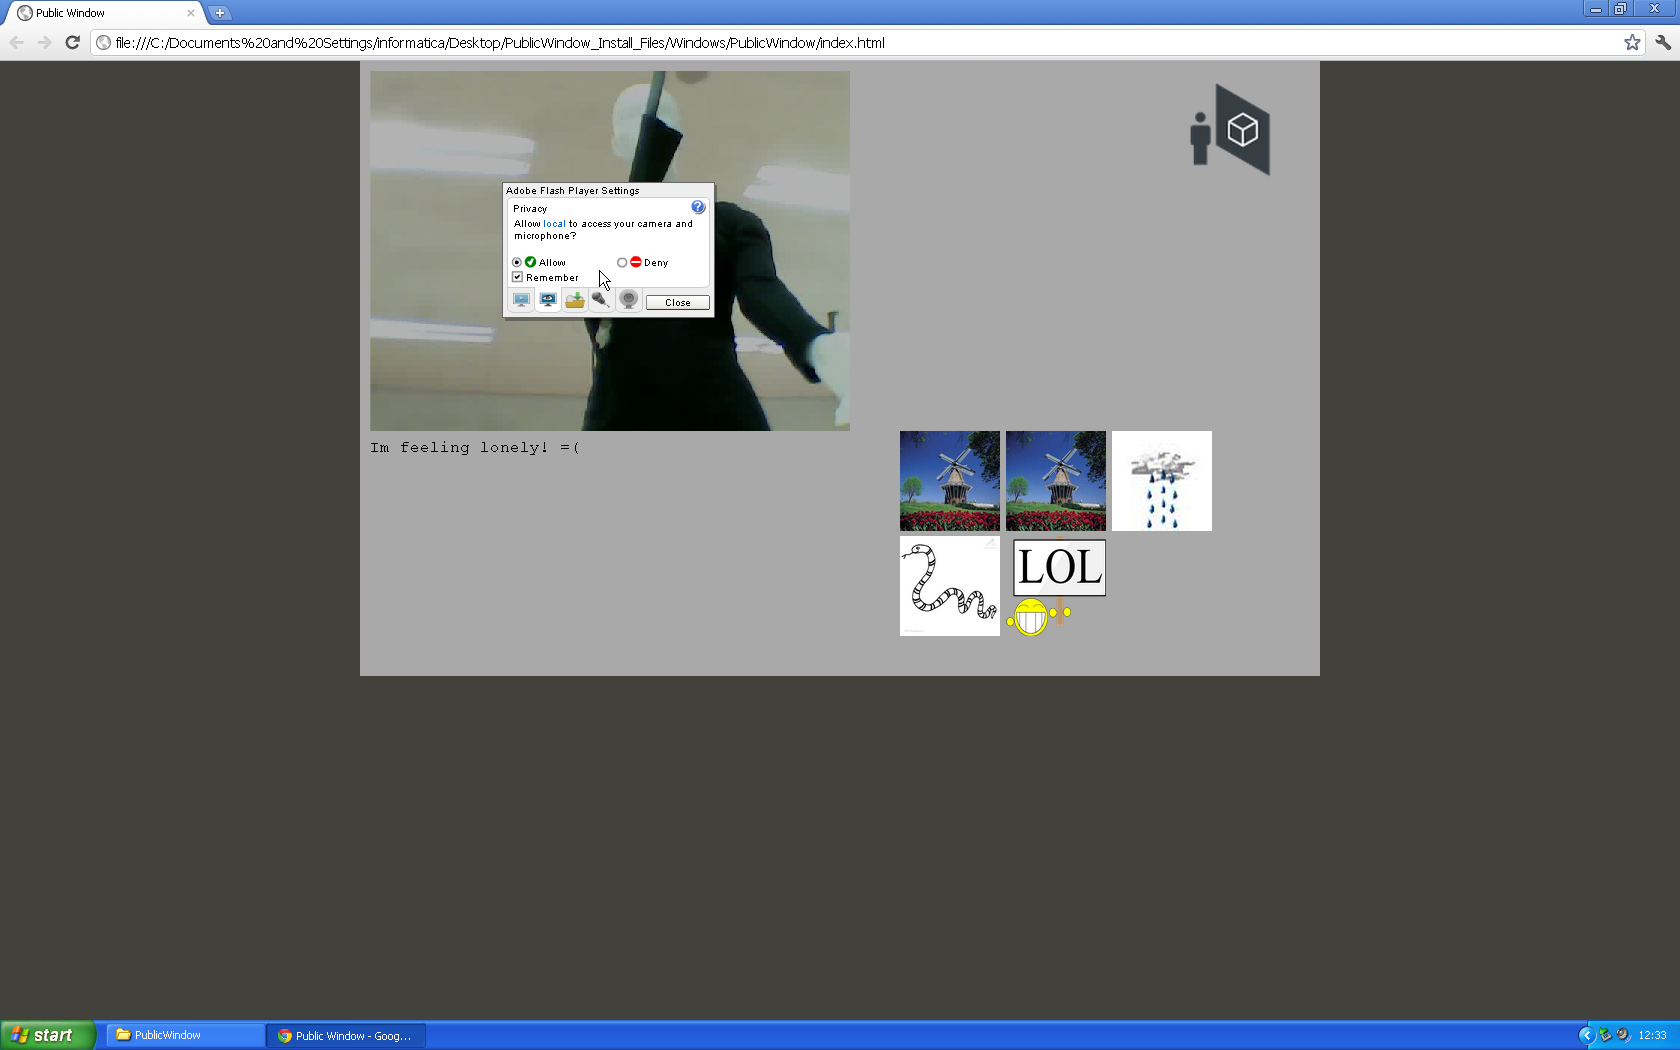Go back using the back arrow

[x=16, y=42]
